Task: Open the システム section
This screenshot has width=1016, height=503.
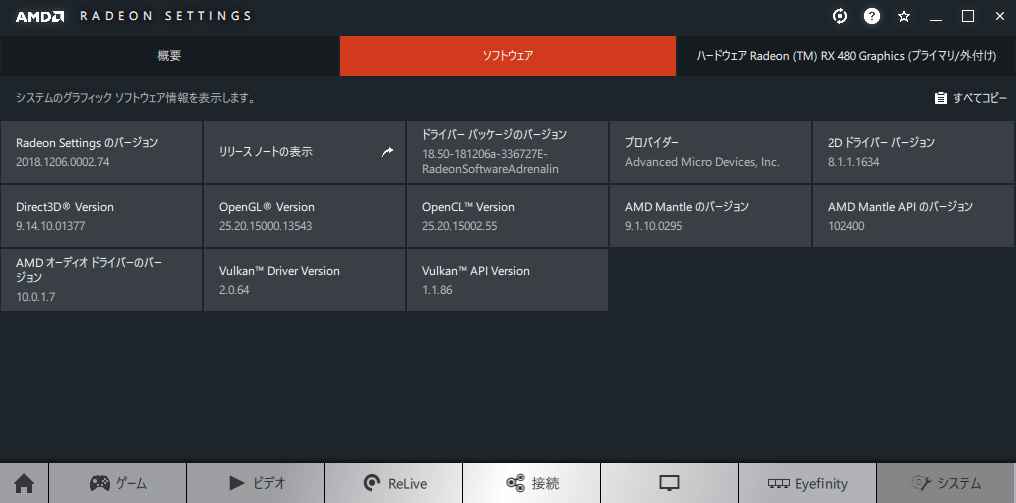Action: 946,483
